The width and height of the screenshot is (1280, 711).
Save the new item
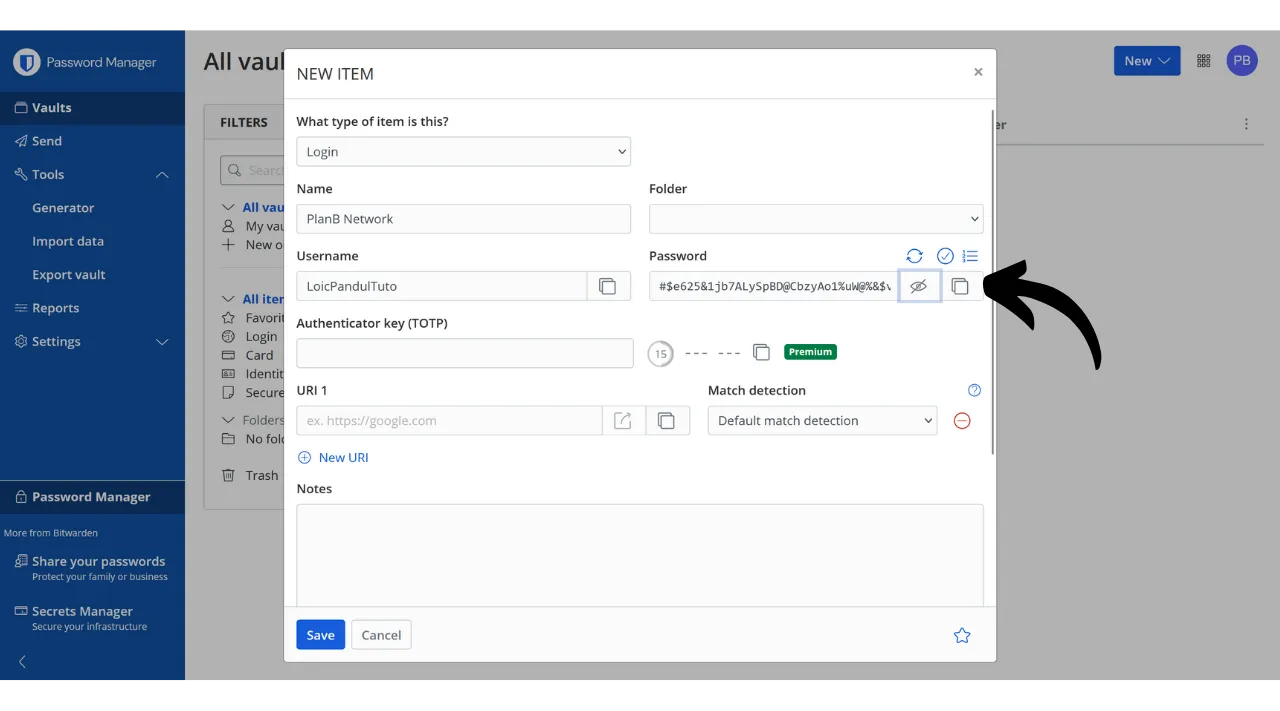click(x=320, y=635)
